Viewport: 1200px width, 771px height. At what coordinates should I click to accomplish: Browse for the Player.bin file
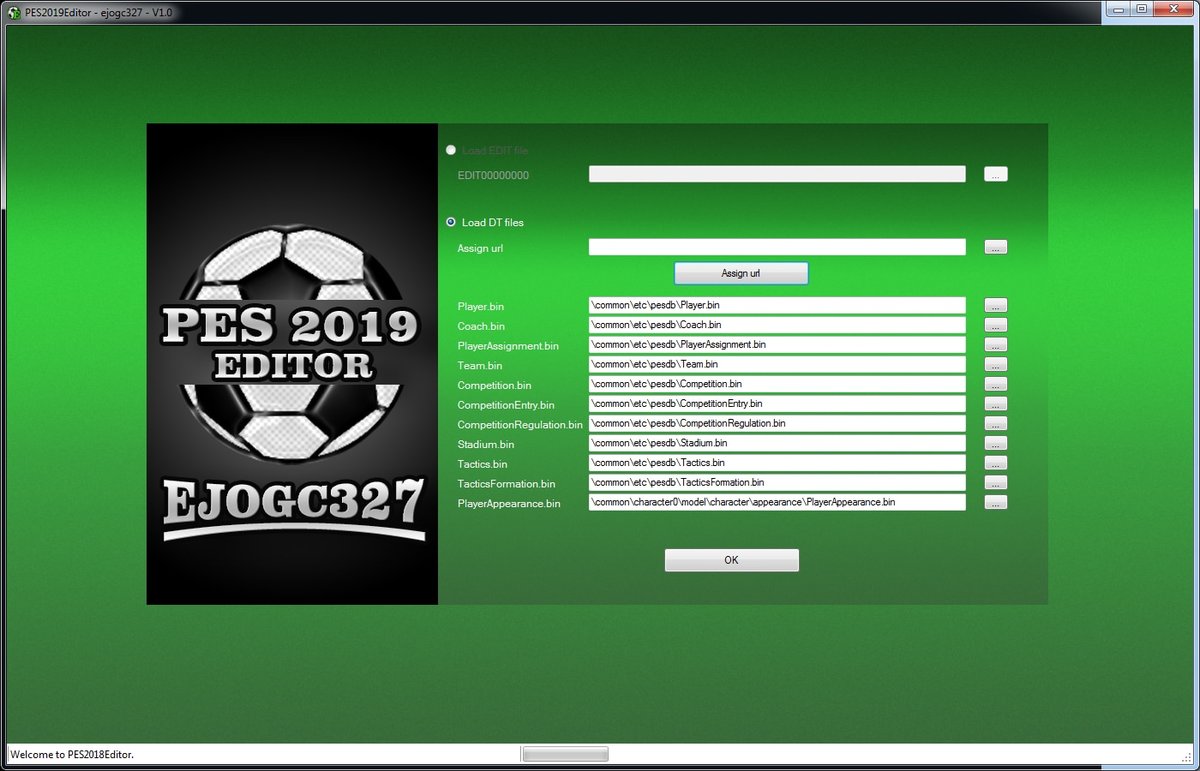pos(995,305)
